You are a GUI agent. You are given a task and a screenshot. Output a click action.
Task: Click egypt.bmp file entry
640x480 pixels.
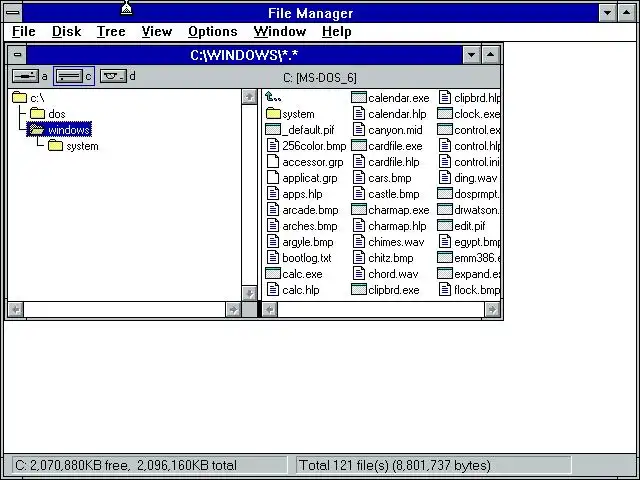click(469, 242)
